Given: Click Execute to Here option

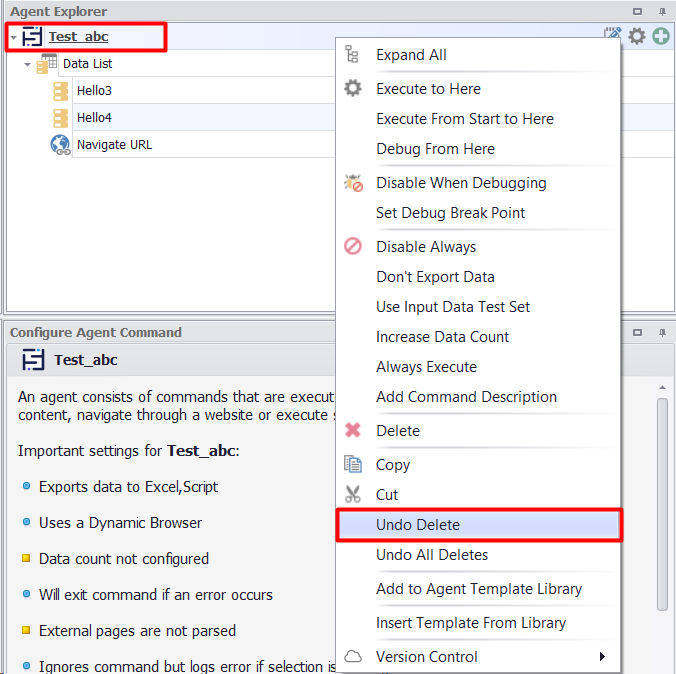Looking at the screenshot, I should [x=428, y=89].
